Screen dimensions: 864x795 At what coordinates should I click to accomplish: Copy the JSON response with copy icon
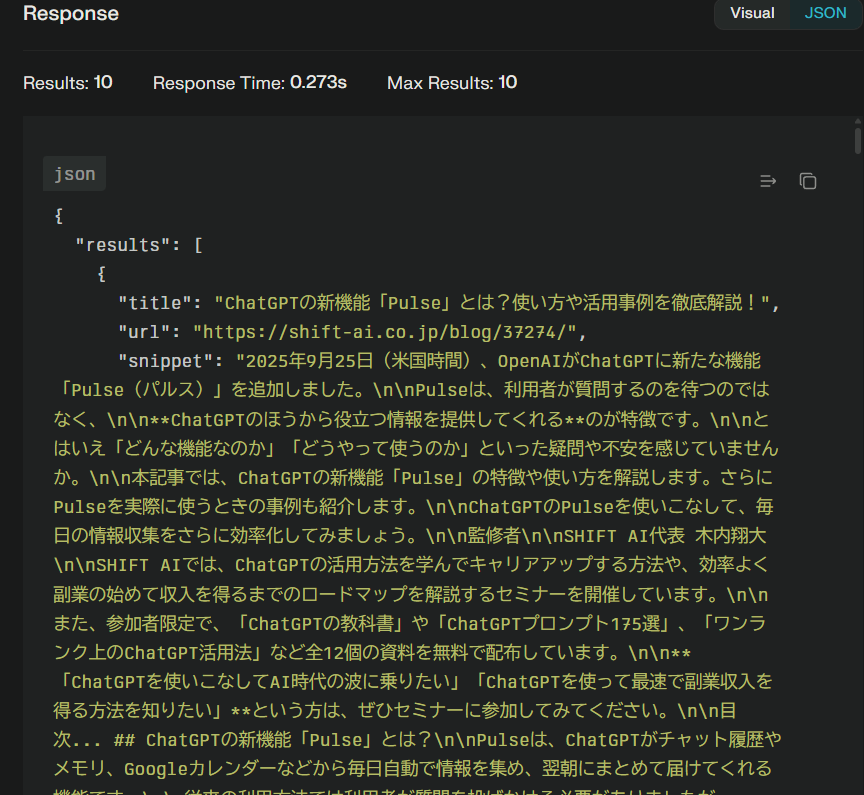tap(808, 181)
